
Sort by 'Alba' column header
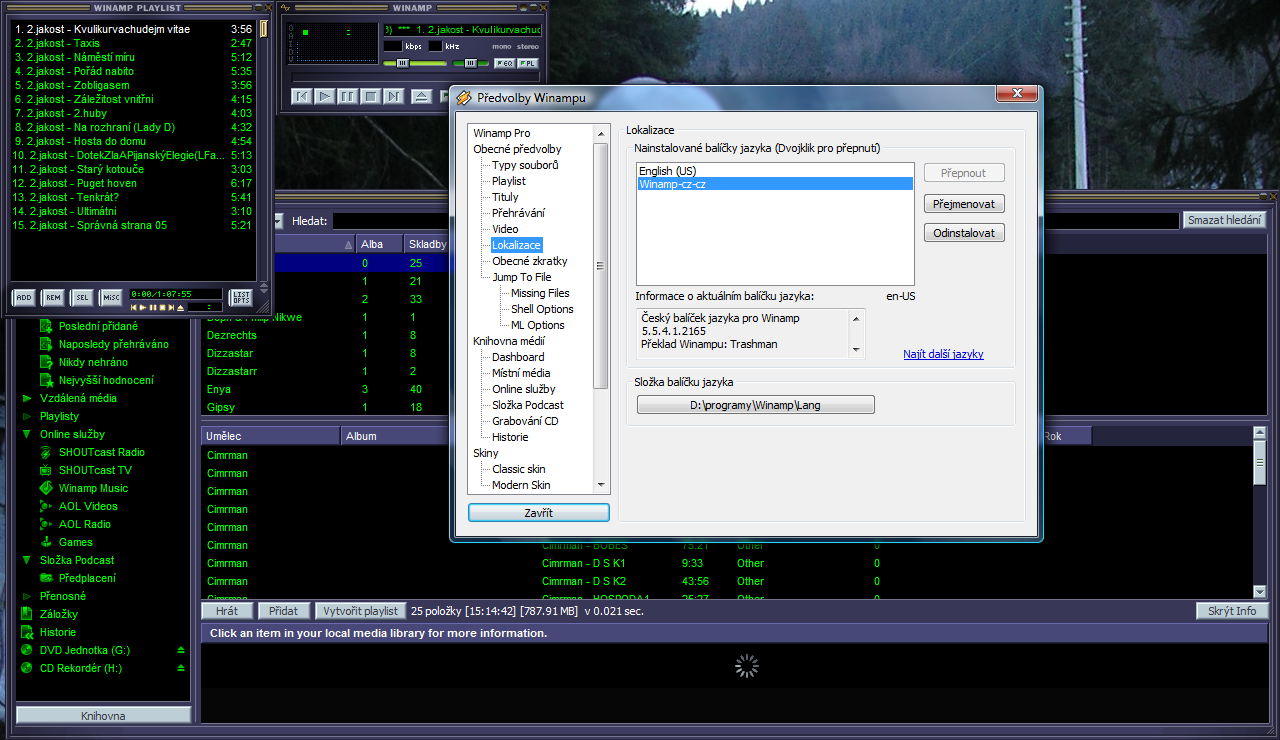379,244
